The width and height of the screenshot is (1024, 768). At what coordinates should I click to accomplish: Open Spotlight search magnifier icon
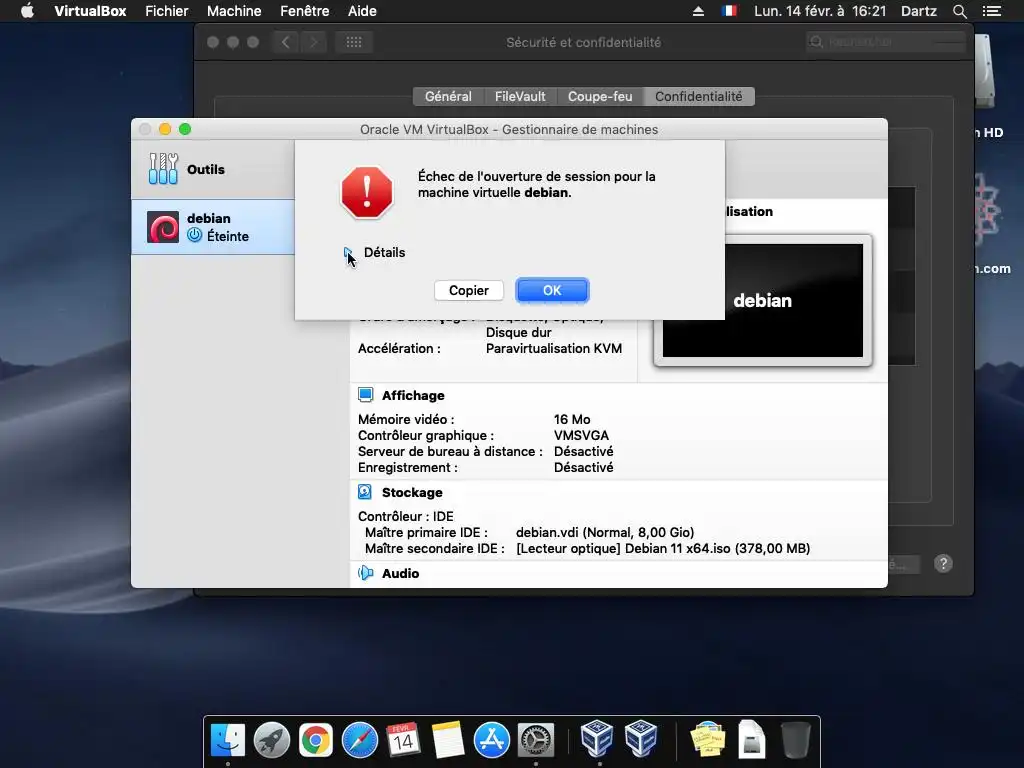[959, 11]
